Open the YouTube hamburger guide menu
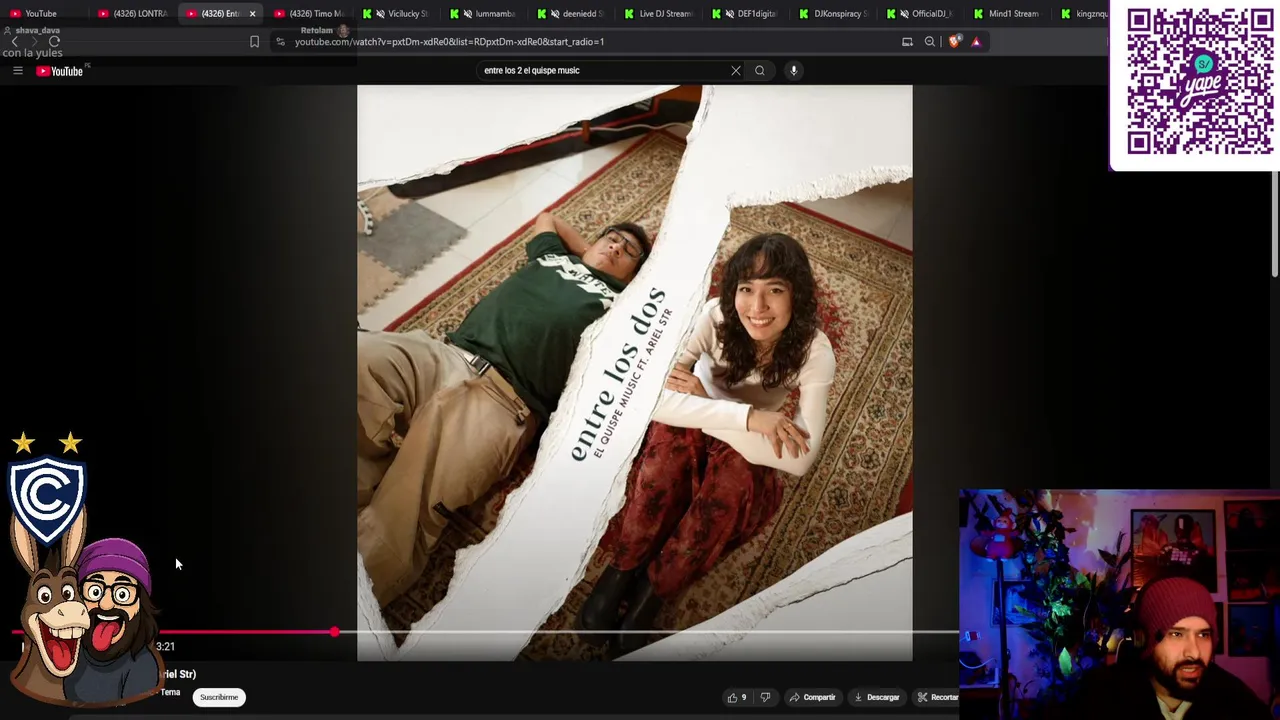 [x=17, y=71]
